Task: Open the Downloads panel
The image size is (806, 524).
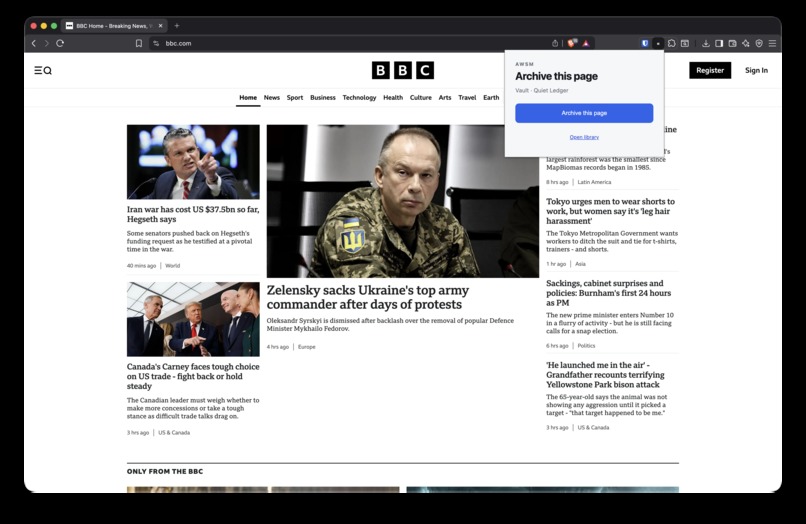Action: pyautogui.click(x=706, y=43)
